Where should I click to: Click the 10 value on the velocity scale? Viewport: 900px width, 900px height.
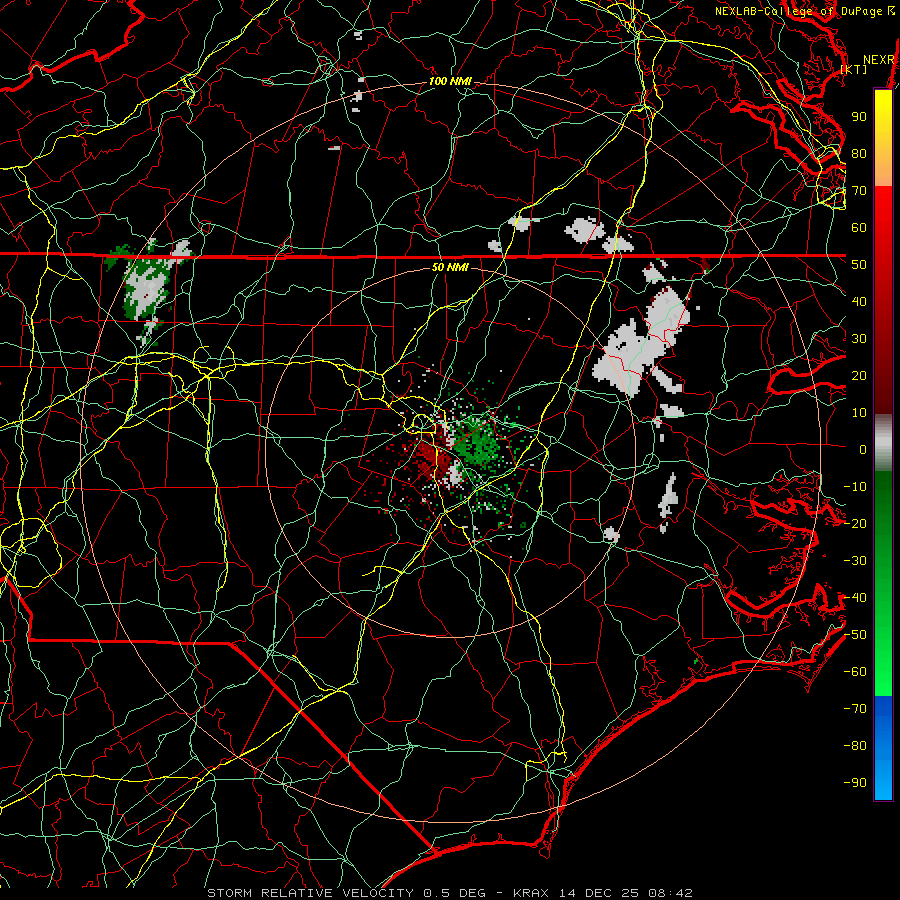point(859,413)
